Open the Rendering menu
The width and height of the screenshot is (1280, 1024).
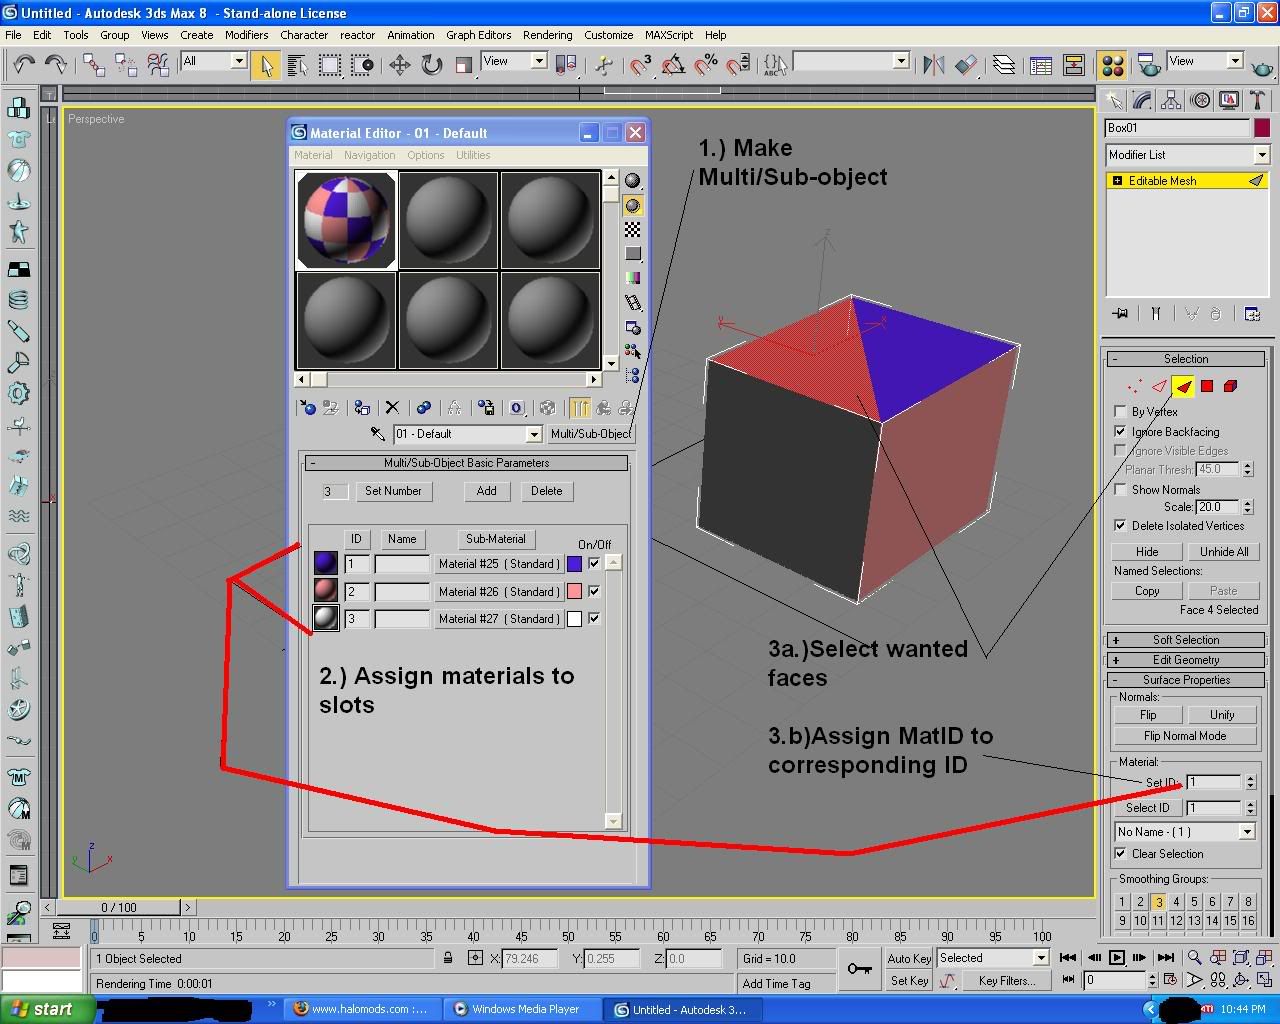pyautogui.click(x=548, y=35)
